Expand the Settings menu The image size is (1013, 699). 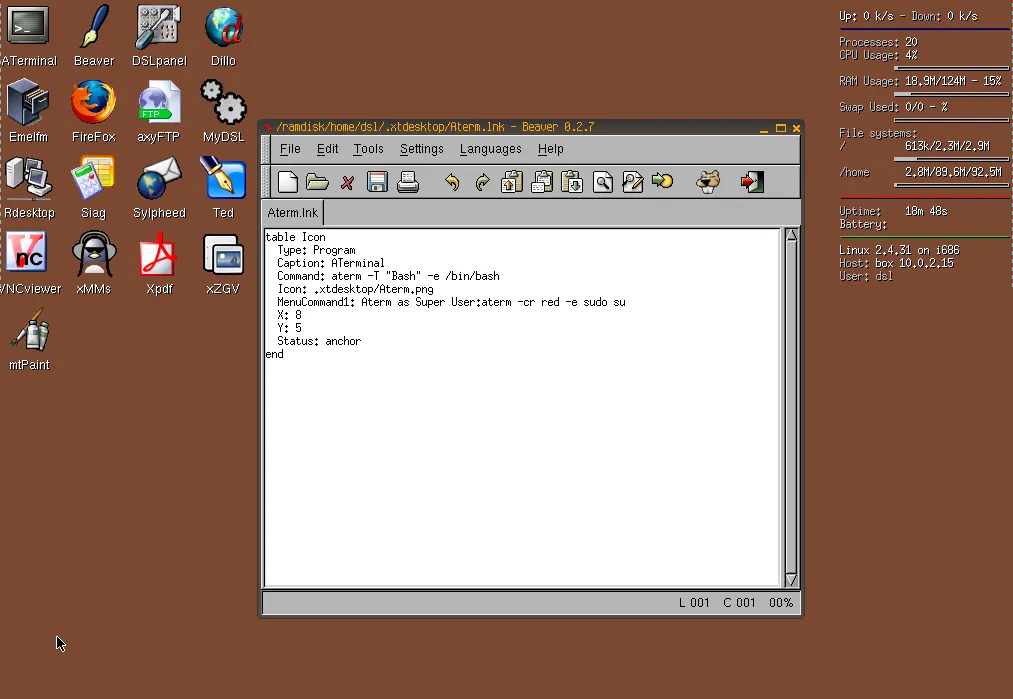pyautogui.click(x=421, y=149)
